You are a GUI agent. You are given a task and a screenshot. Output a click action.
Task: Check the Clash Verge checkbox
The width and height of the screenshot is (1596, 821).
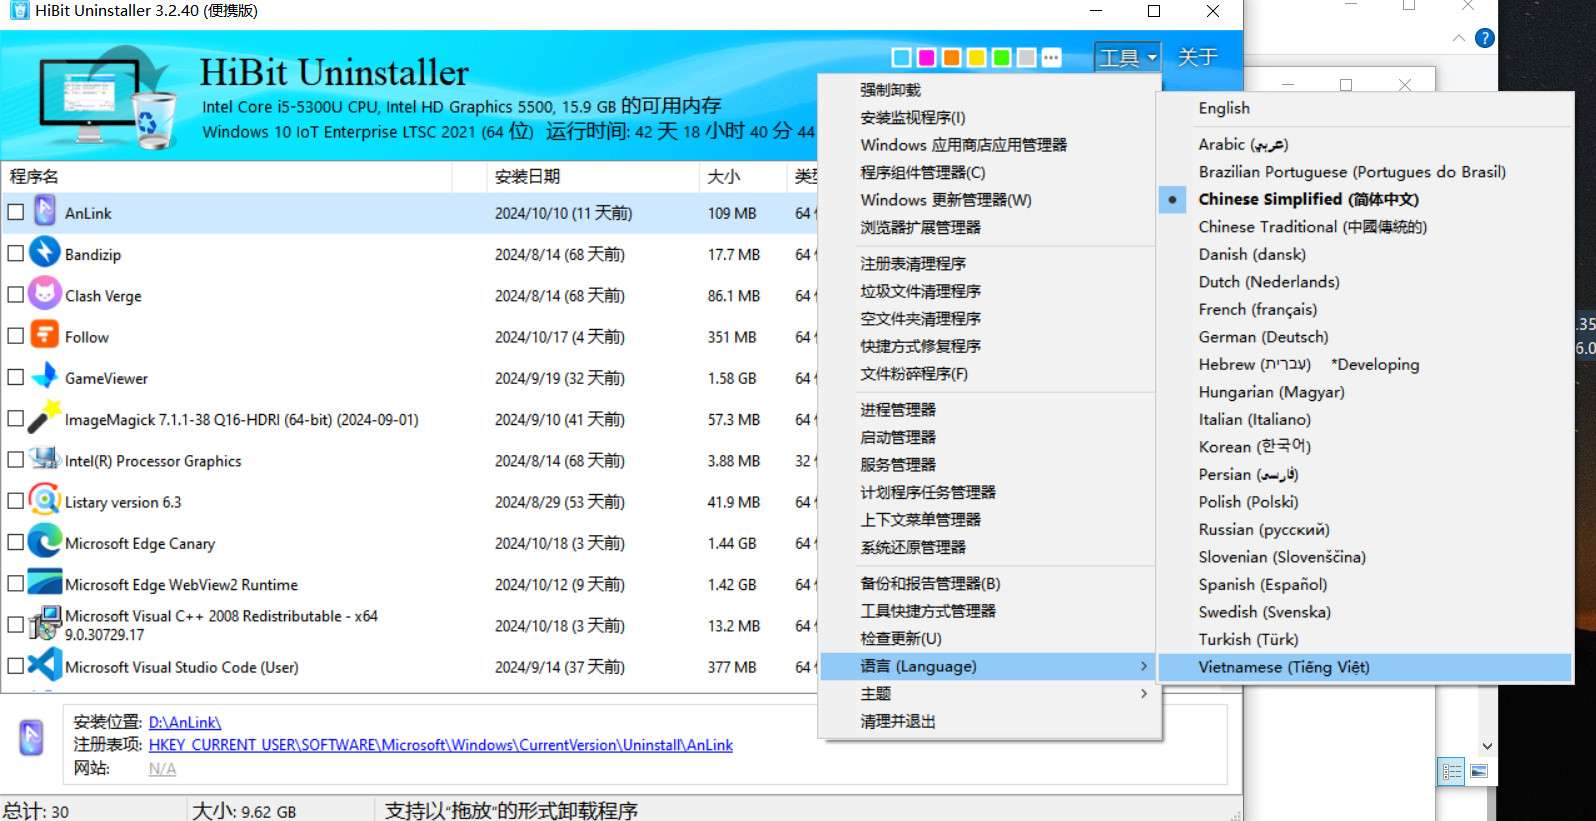point(15,295)
